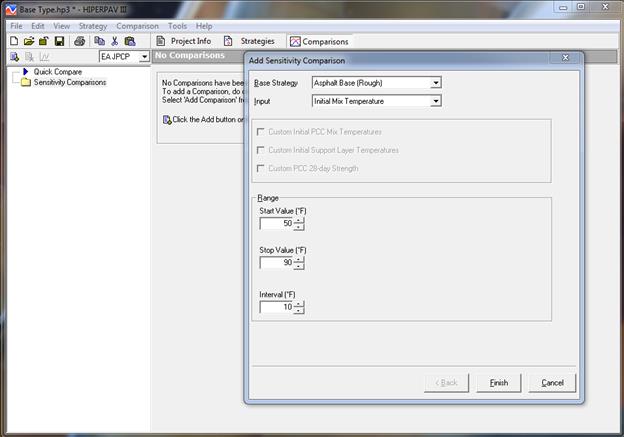
Task: Click the Copy toolbar icon
Action: (x=101, y=41)
